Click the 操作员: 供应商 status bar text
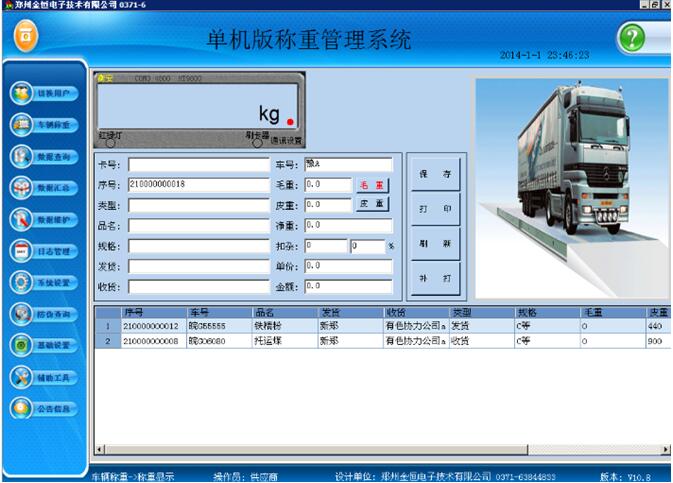Image resolution: width=673 pixels, height=483 pixels. tap(245, 477)
